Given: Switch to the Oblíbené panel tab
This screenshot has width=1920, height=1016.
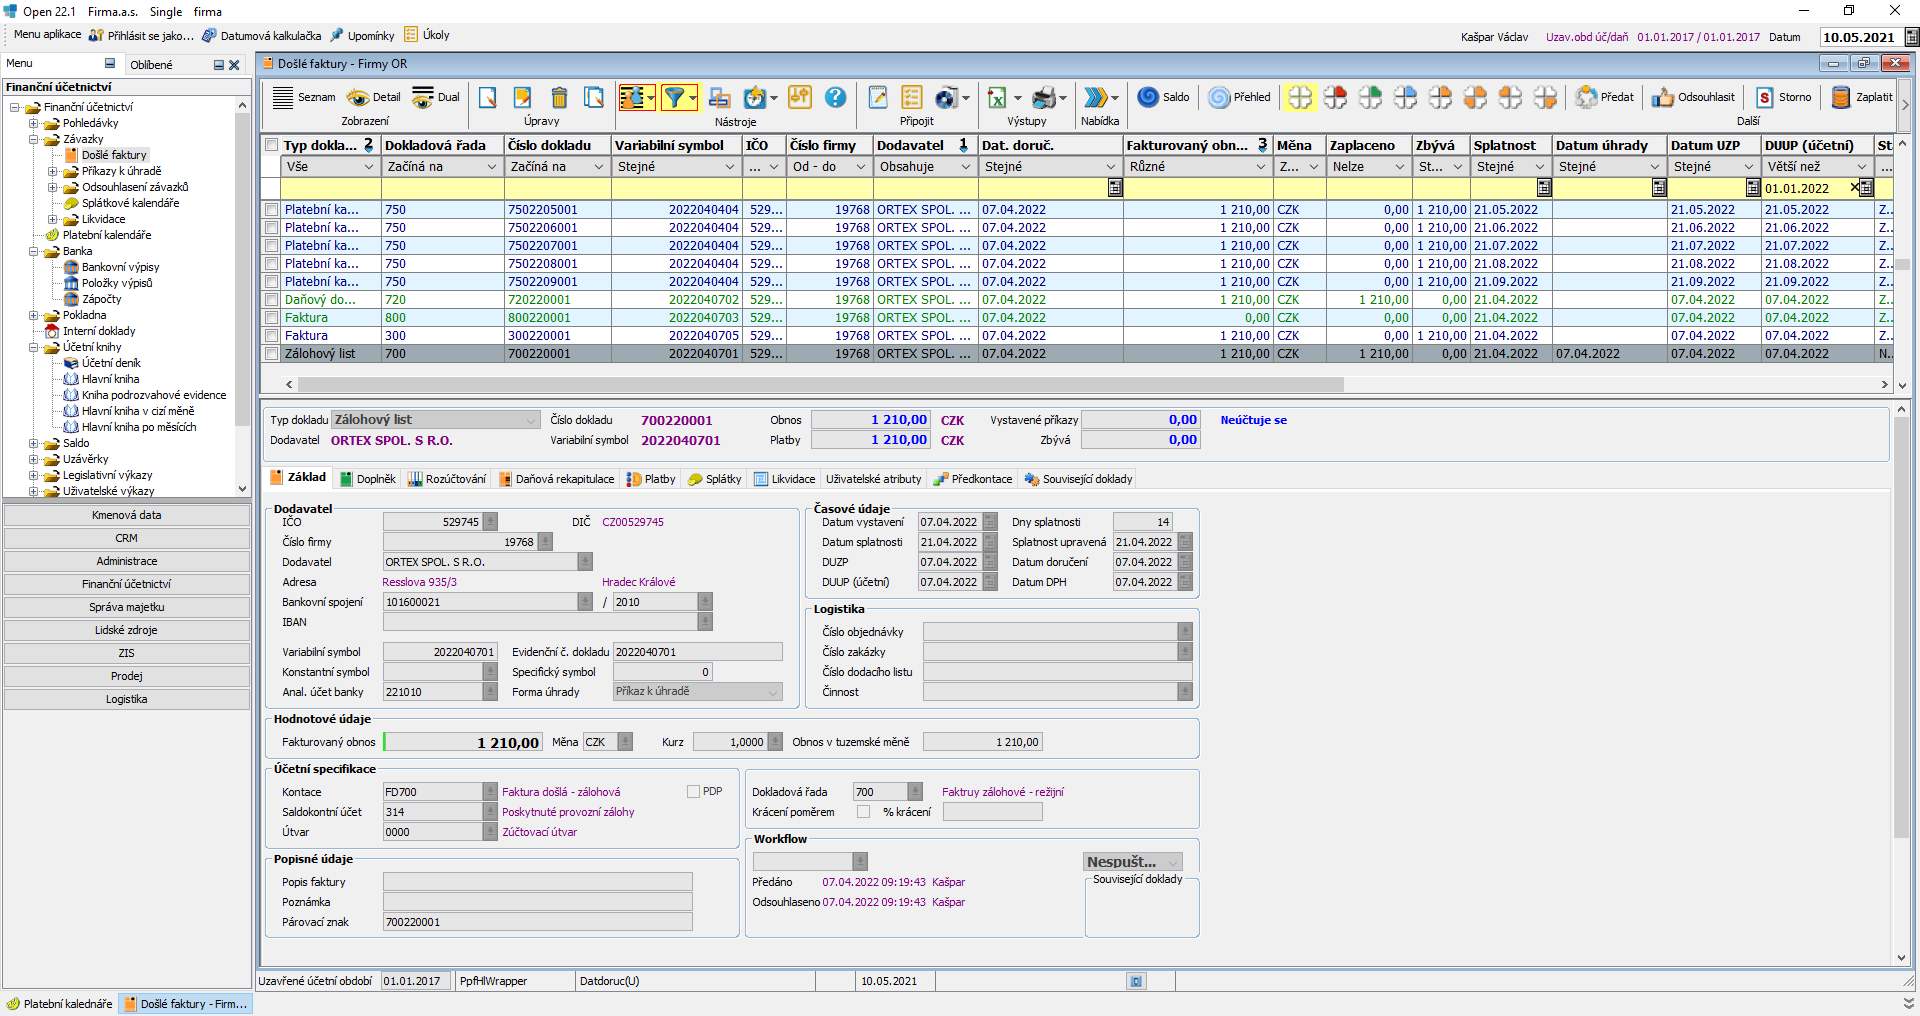Looking at the screenshot, I should coord(151,65).
